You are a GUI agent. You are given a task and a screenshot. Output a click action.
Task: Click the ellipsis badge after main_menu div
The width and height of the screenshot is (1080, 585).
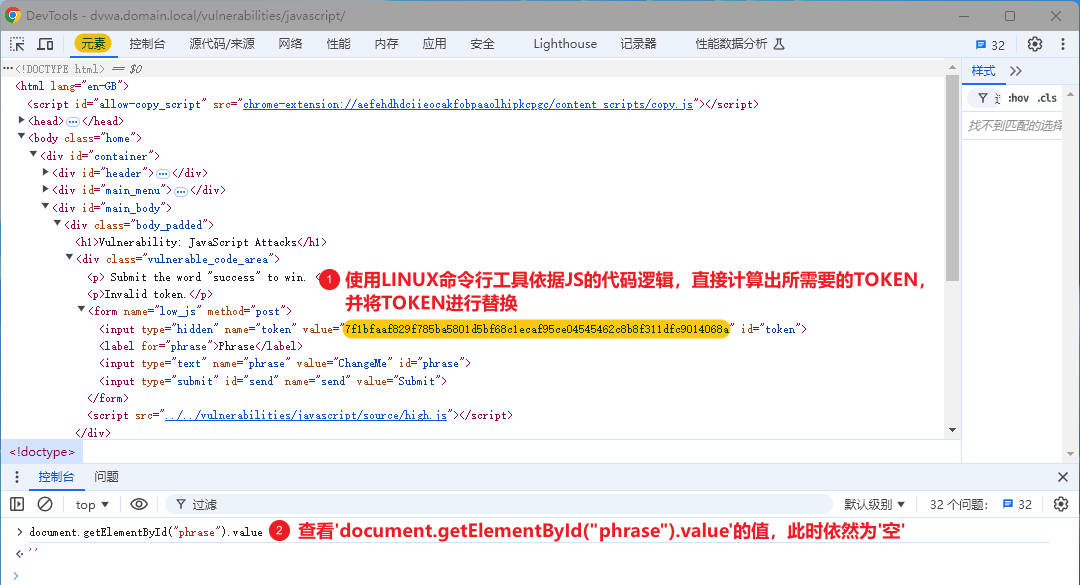[x=180, y=191]
